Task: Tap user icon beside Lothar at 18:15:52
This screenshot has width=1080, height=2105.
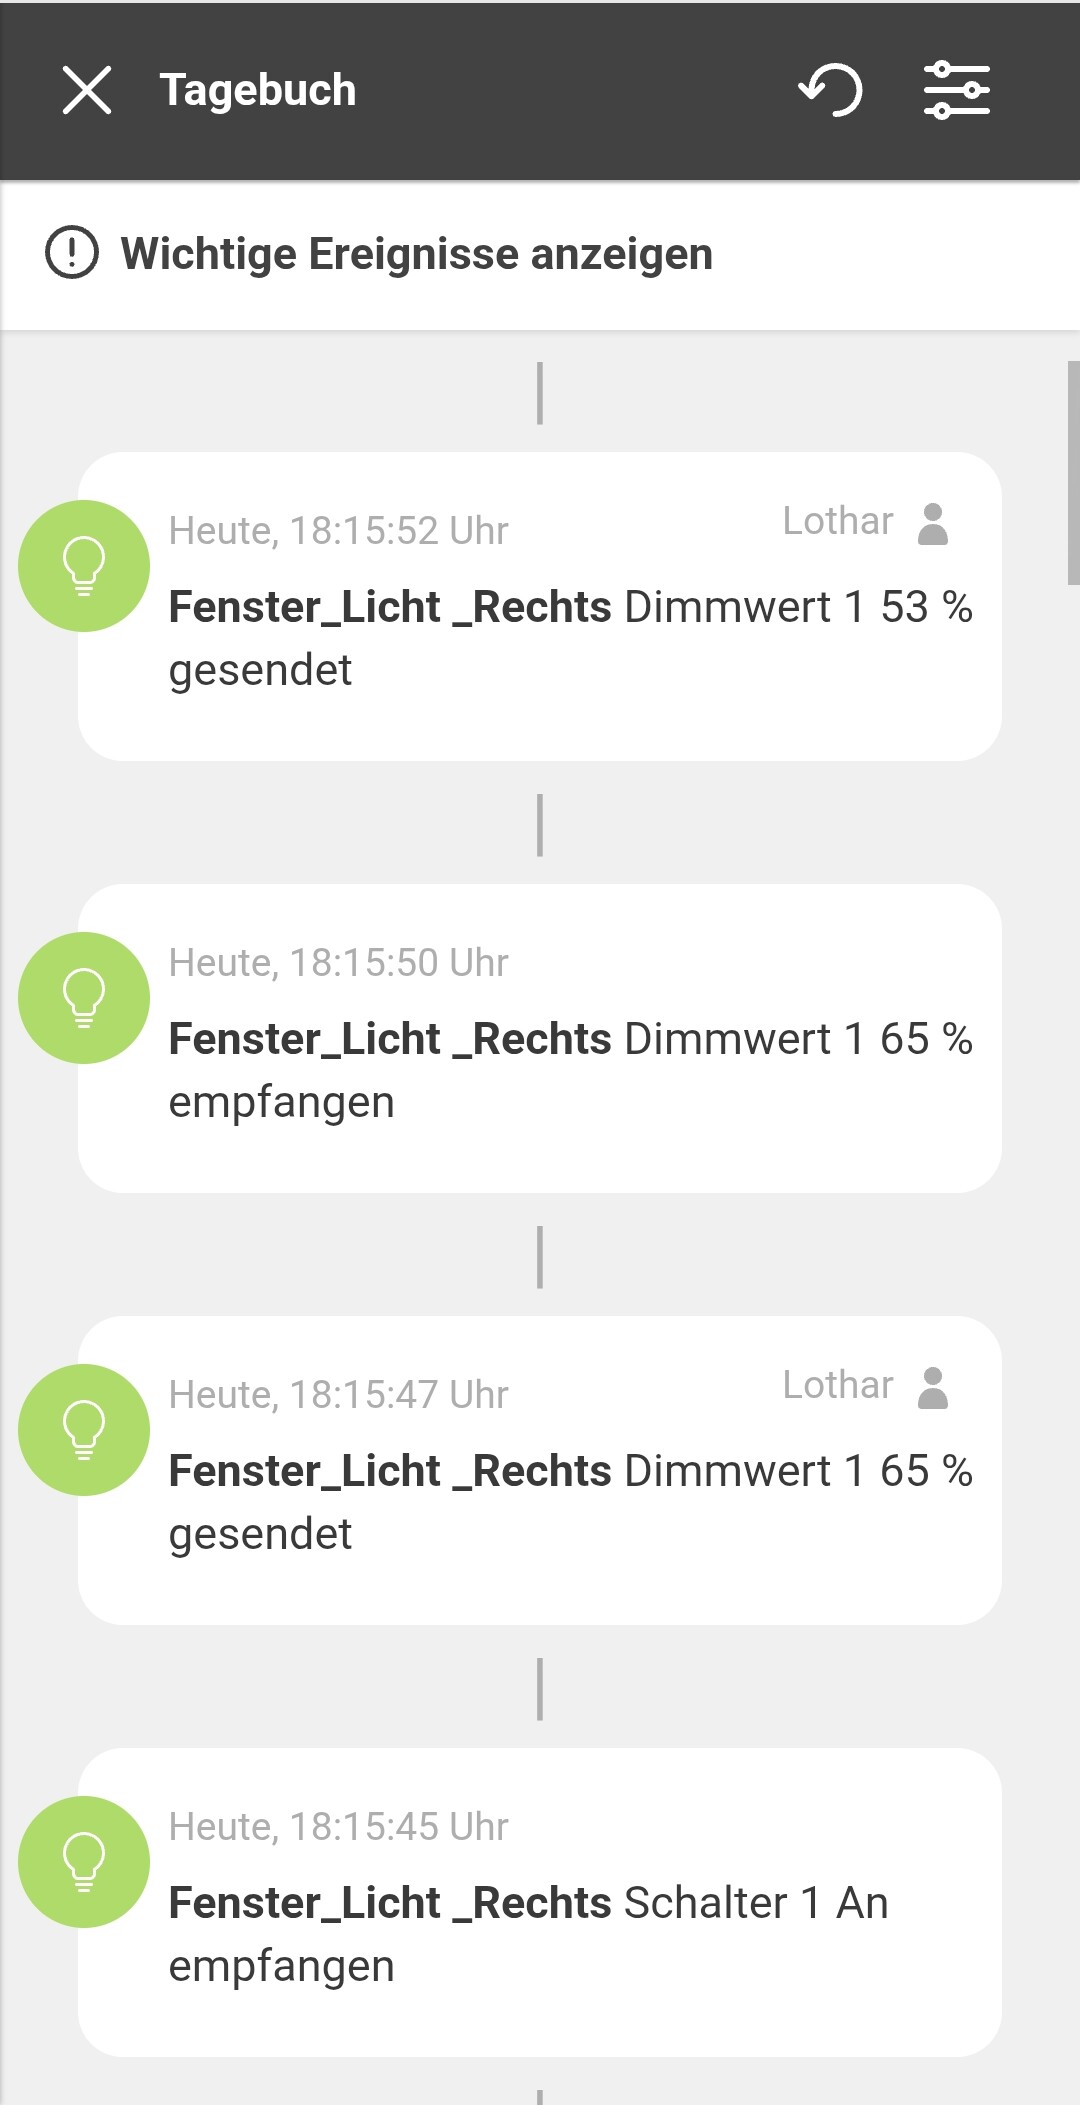Action: [932, 523]
